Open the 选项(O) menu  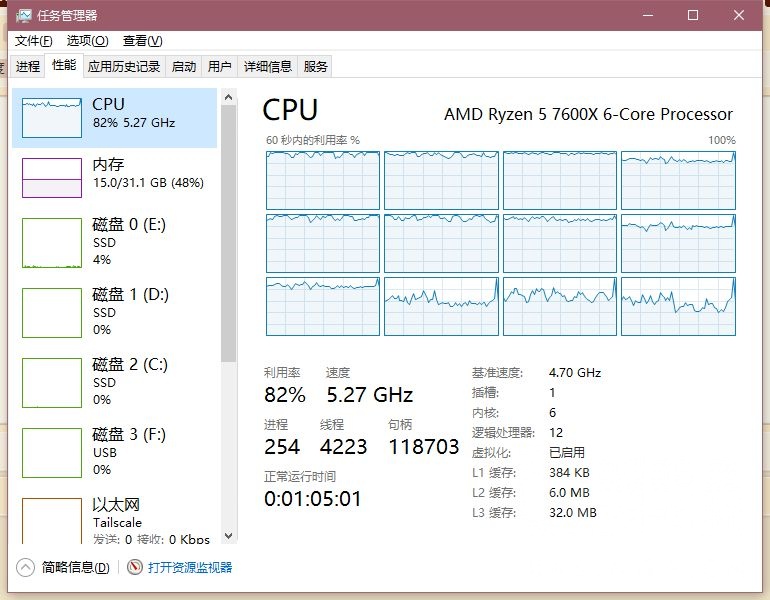click(87, 40)
